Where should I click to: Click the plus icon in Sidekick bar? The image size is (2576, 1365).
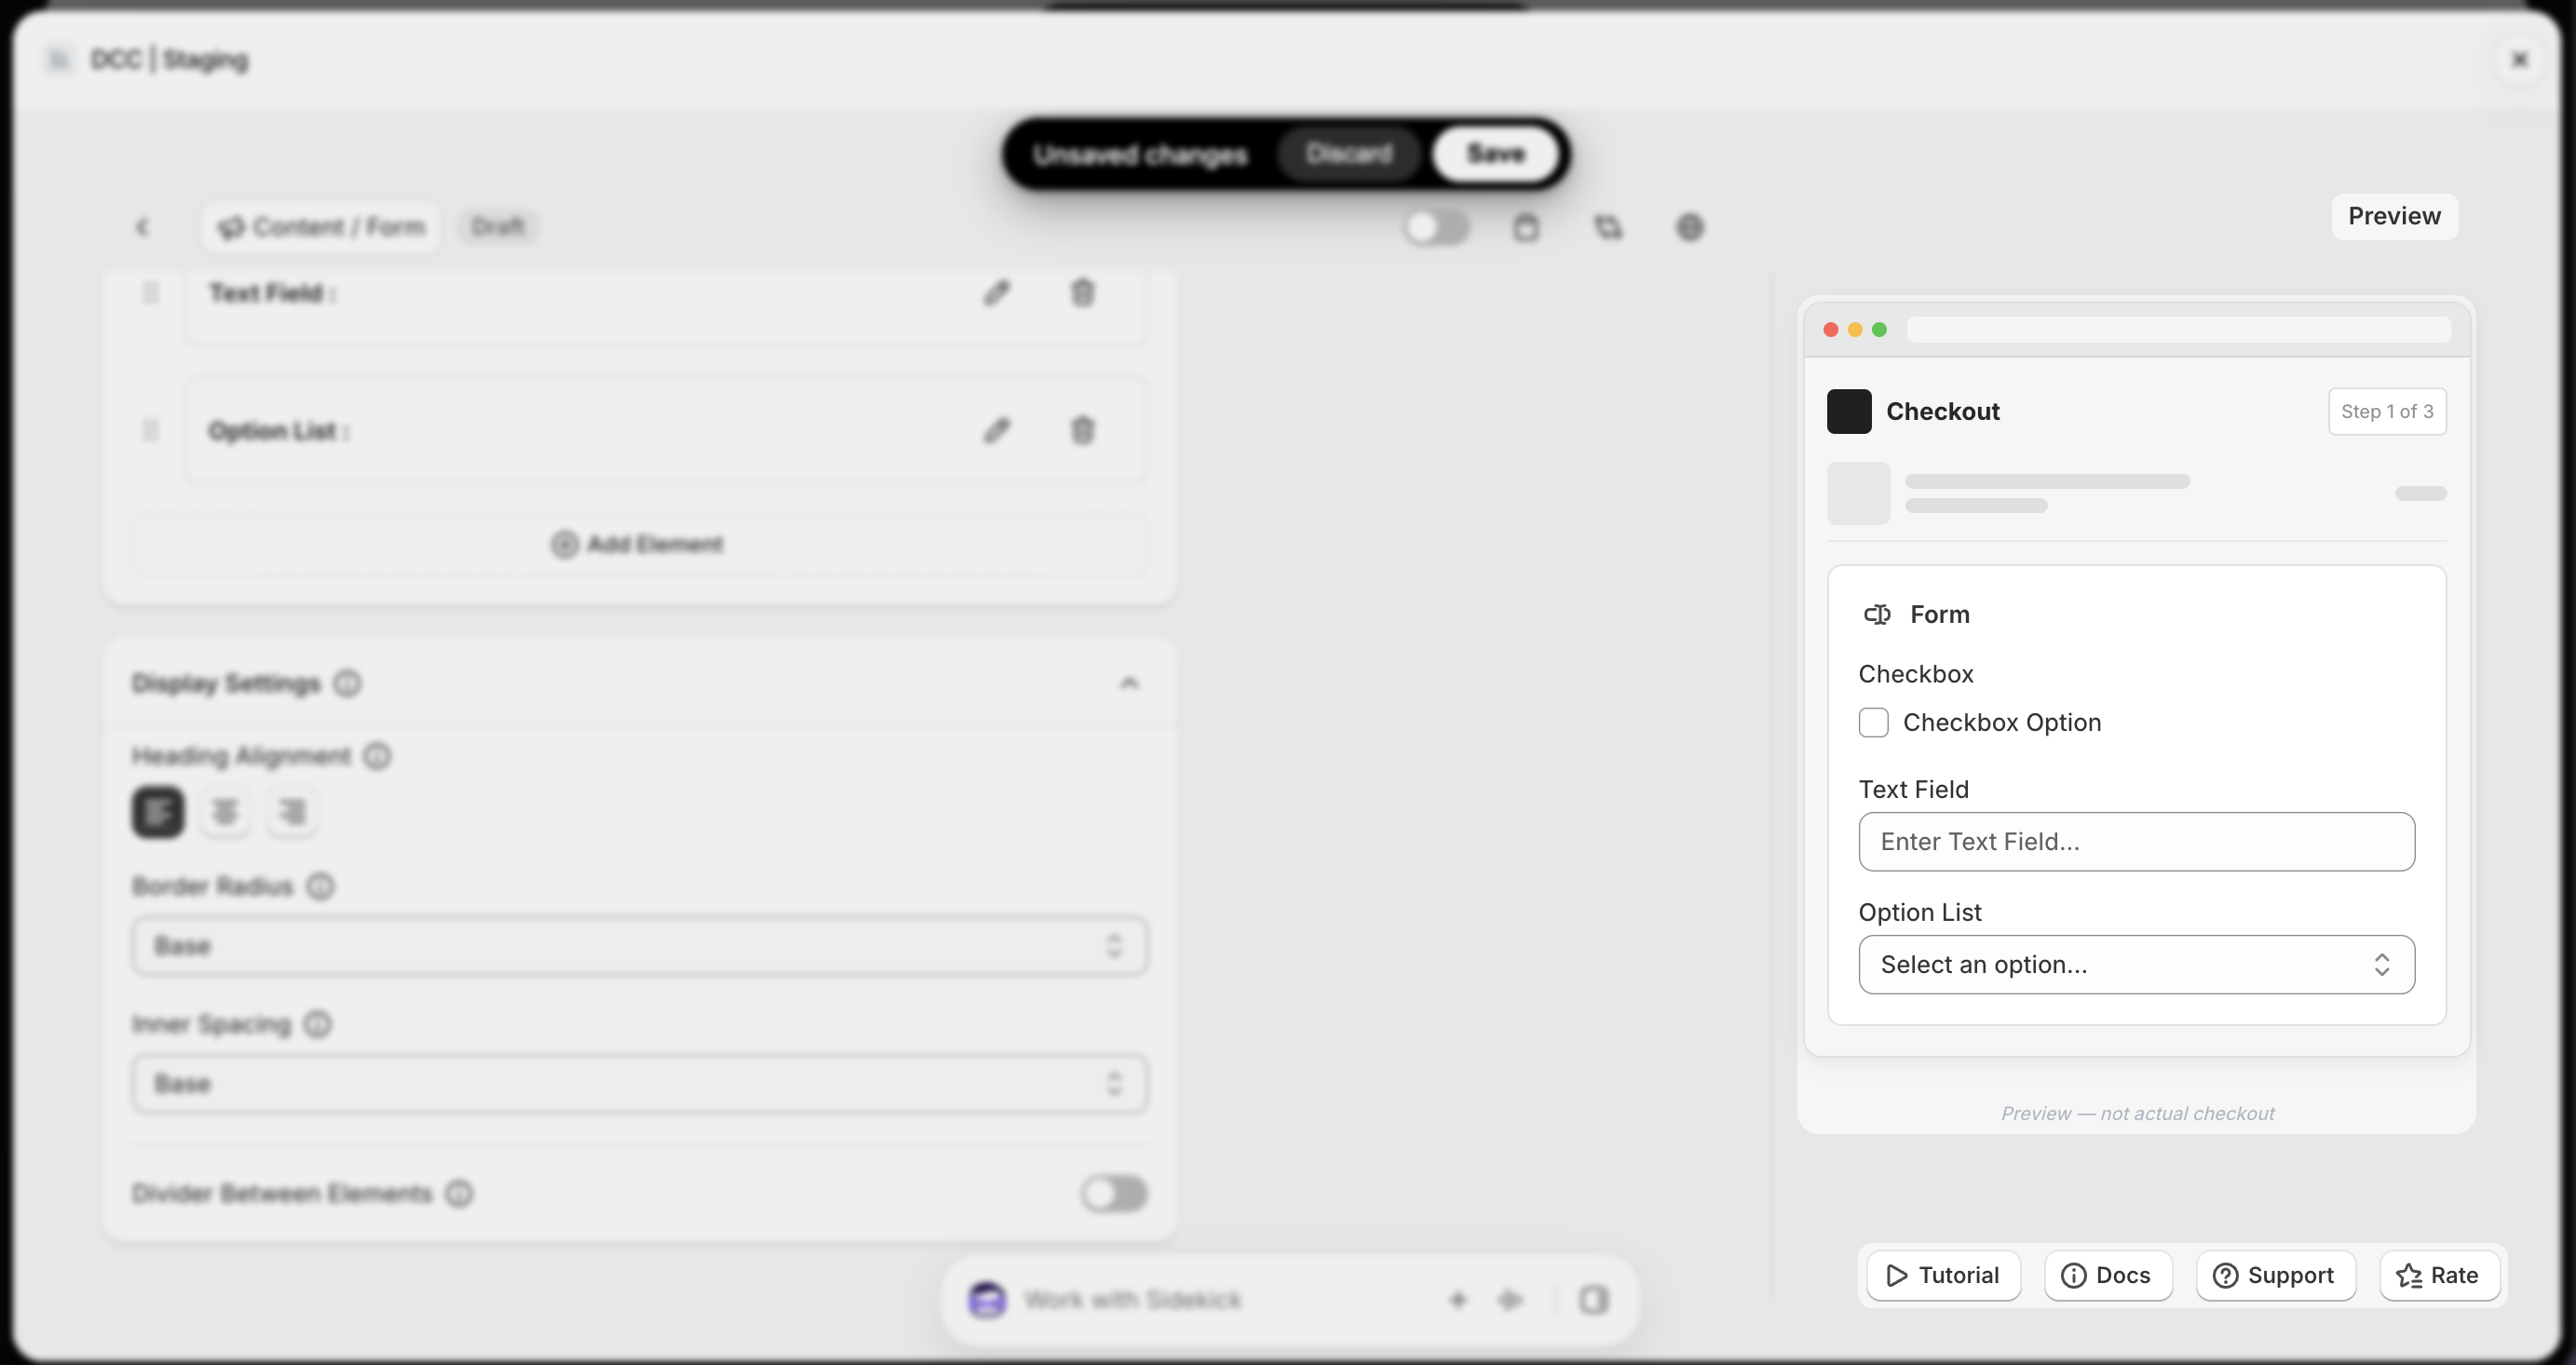point(1457,1299)
